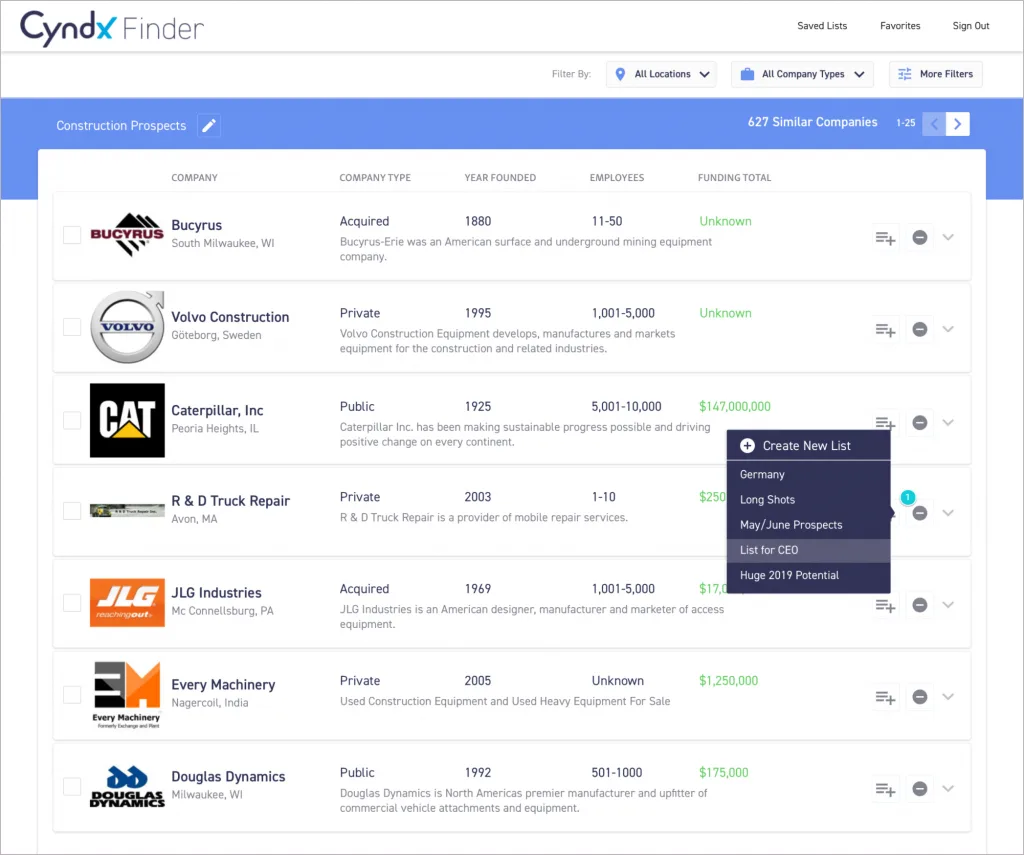This screenshot has width=1024, height=855.
Task: Choose the Long Shots list
Action: [x=808, y=500]
